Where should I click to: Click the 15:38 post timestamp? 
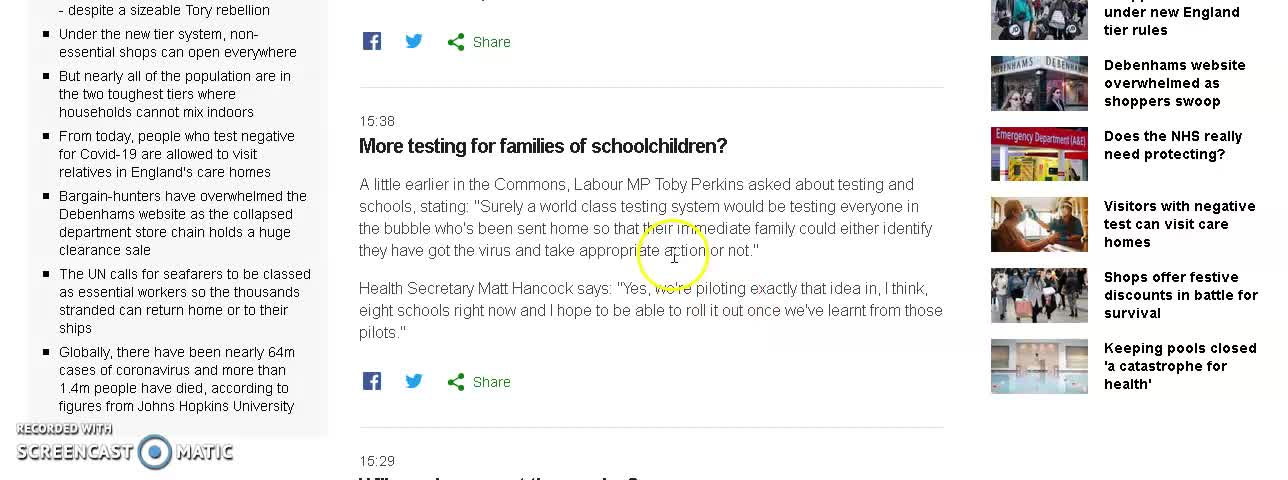pyautogui.click(x=377, y=121)
